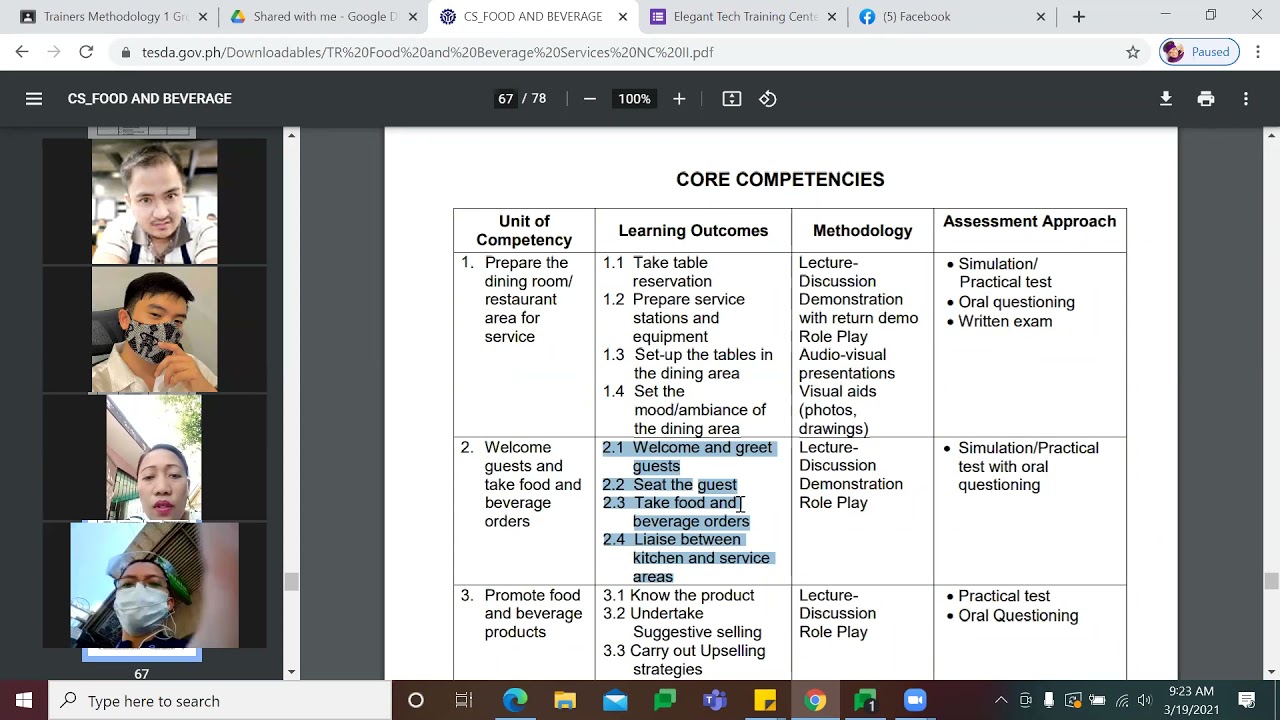Image resolution: width=1280 pixels, height=720 pixels.
Task: Close the (5) Facebook tab
Action: tap(1040, 17)
